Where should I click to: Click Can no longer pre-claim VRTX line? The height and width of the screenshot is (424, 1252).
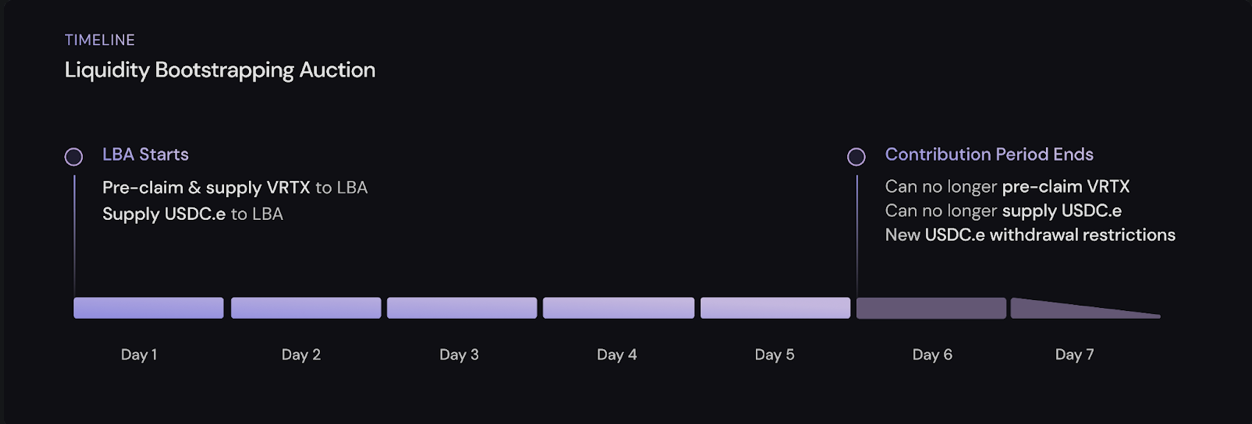click(1007, 187)
